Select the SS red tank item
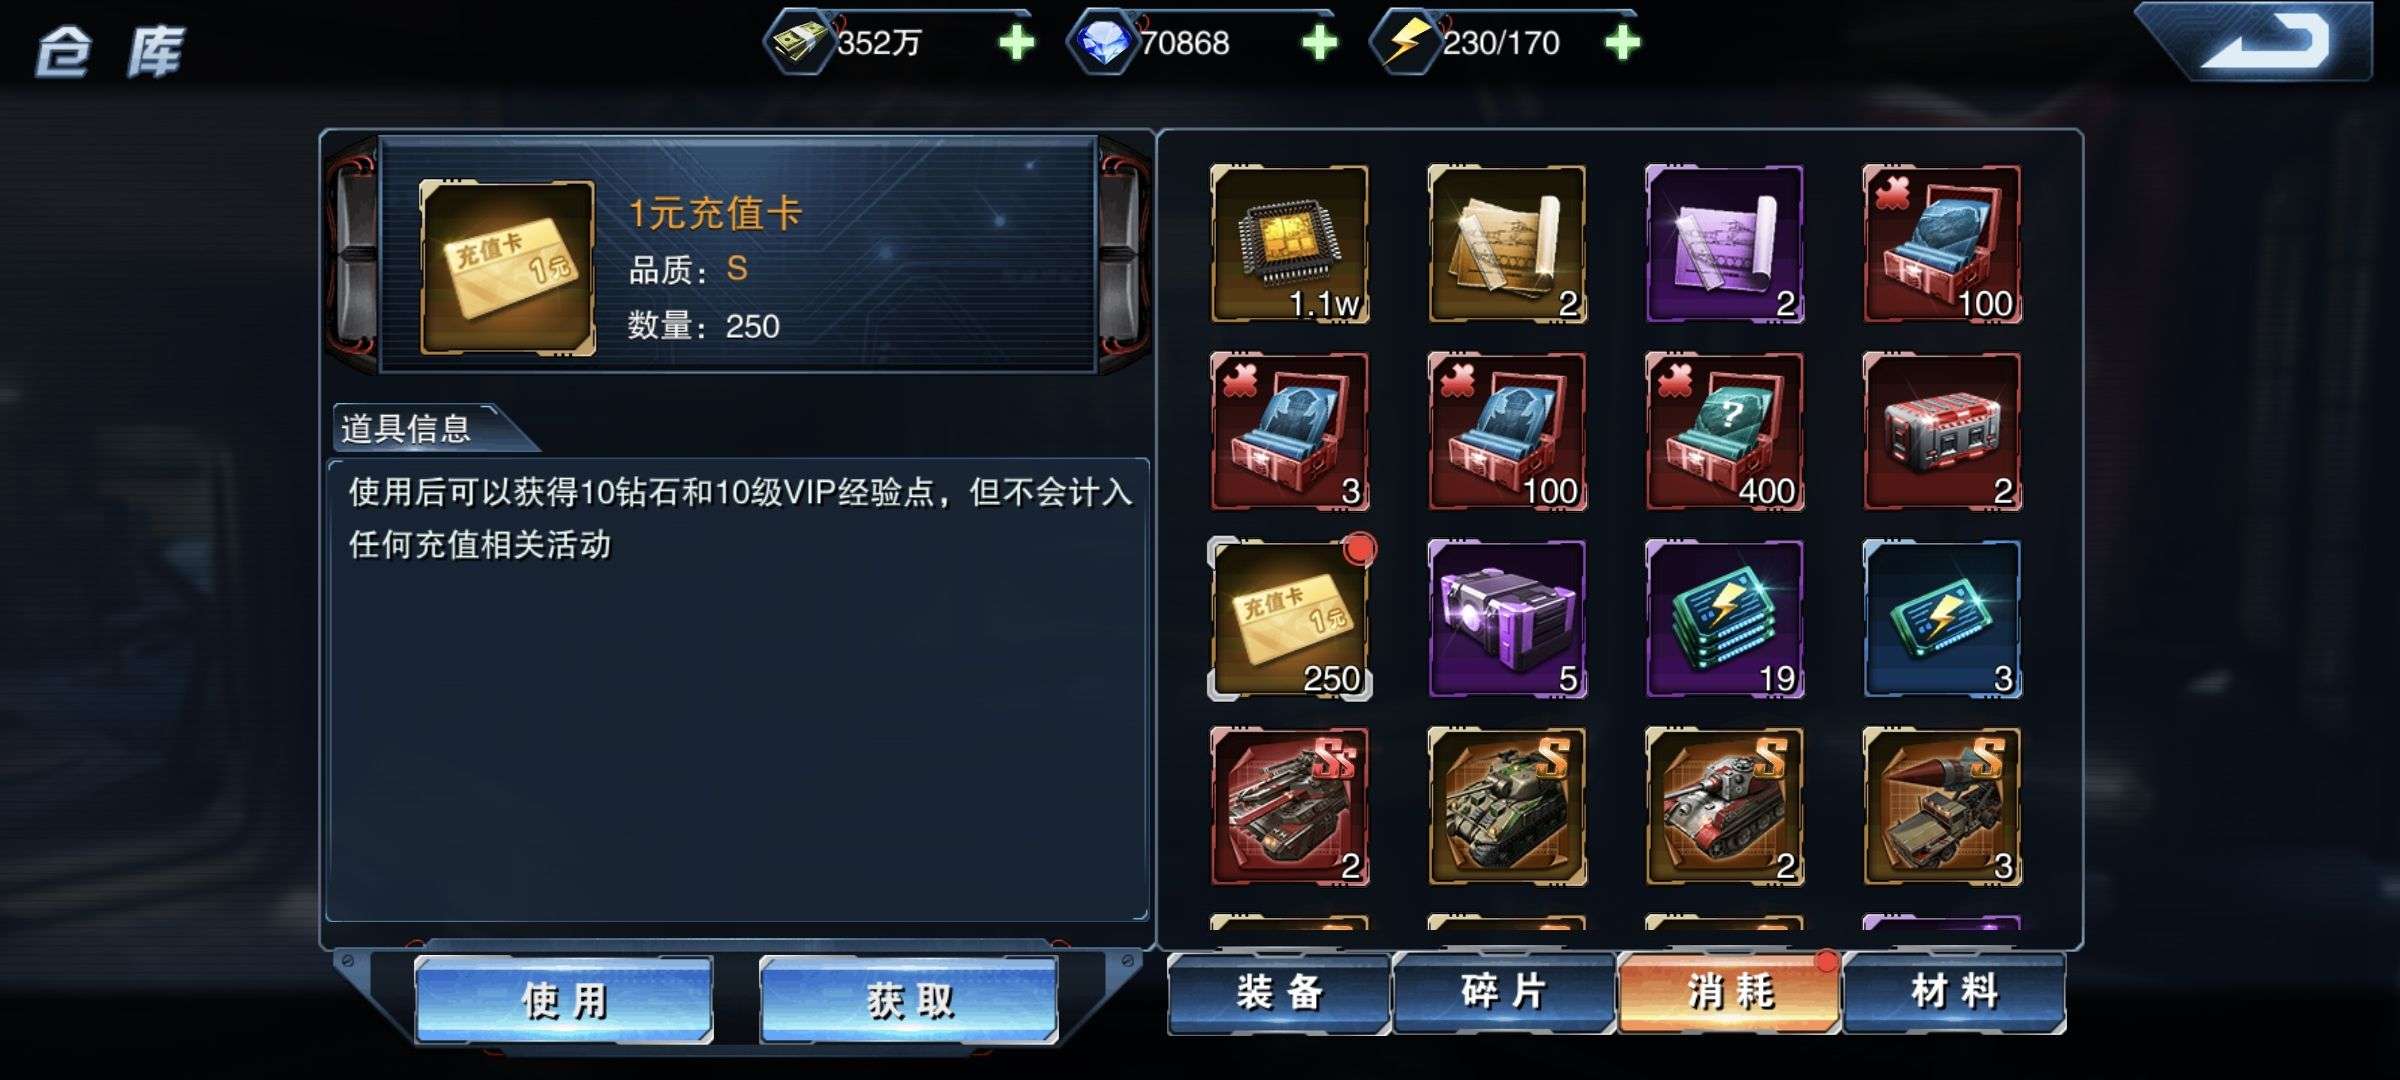 click(1289, 806)
